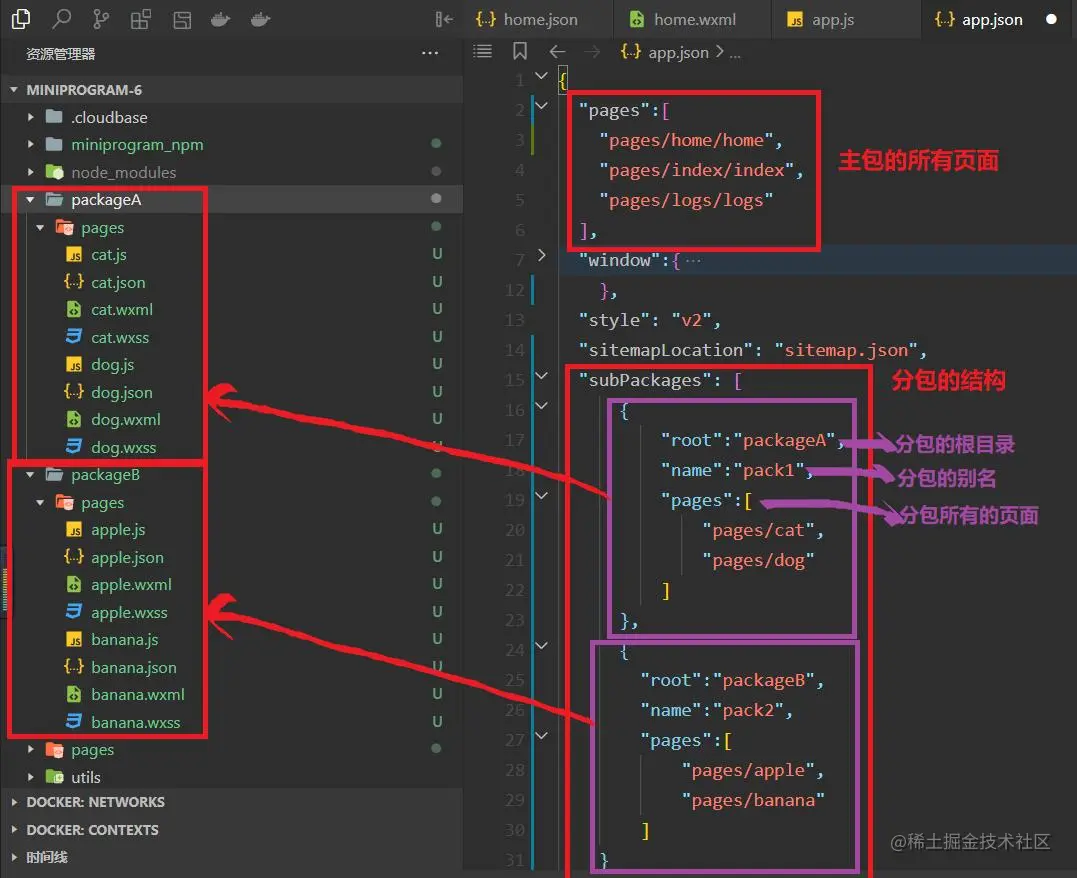Open the Source Control branch icon
Viewport: 1077px width, 878px height.
point(101,19)
